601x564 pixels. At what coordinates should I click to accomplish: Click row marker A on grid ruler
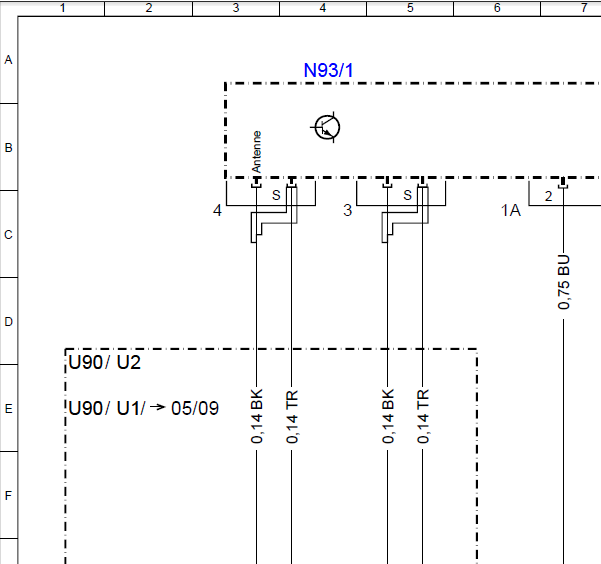coord(8,60)
